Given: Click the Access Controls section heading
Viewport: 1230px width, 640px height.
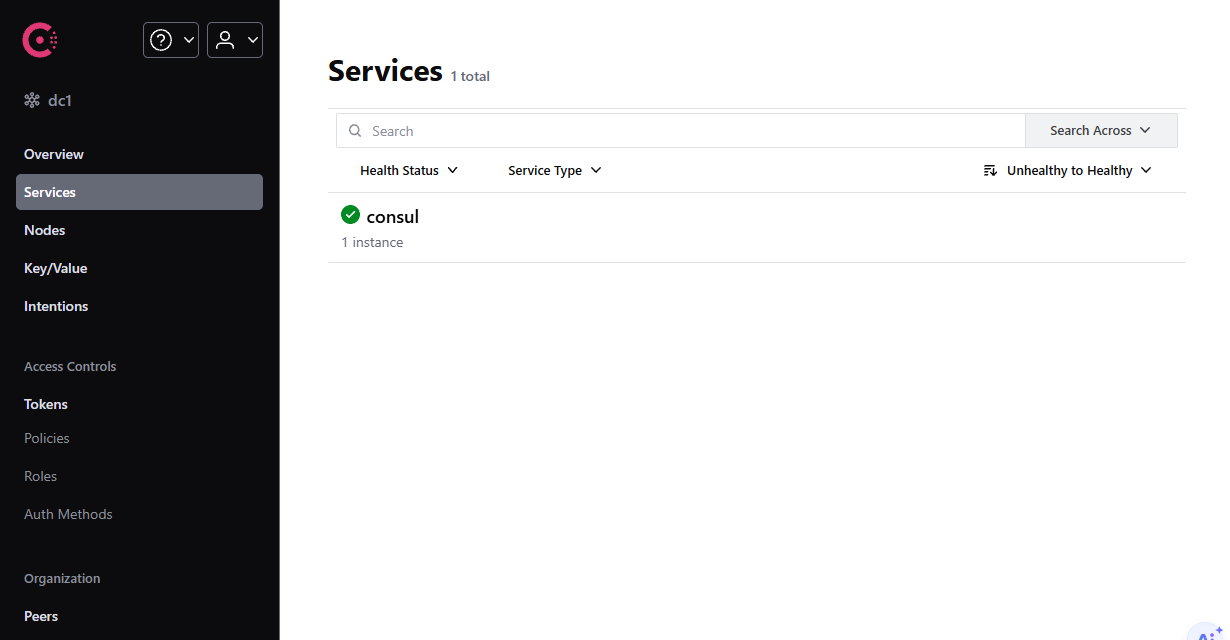Looking at the screenshot, I should pos(70,366).
